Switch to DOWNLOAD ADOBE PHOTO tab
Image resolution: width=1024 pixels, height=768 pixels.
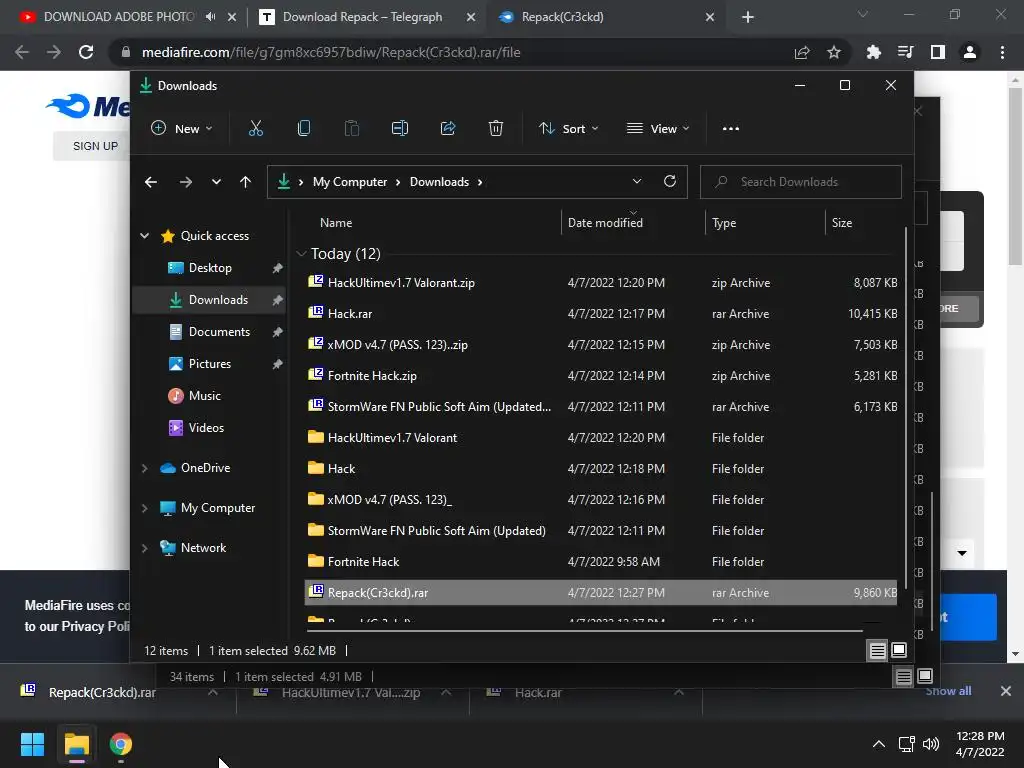[119, 17]
